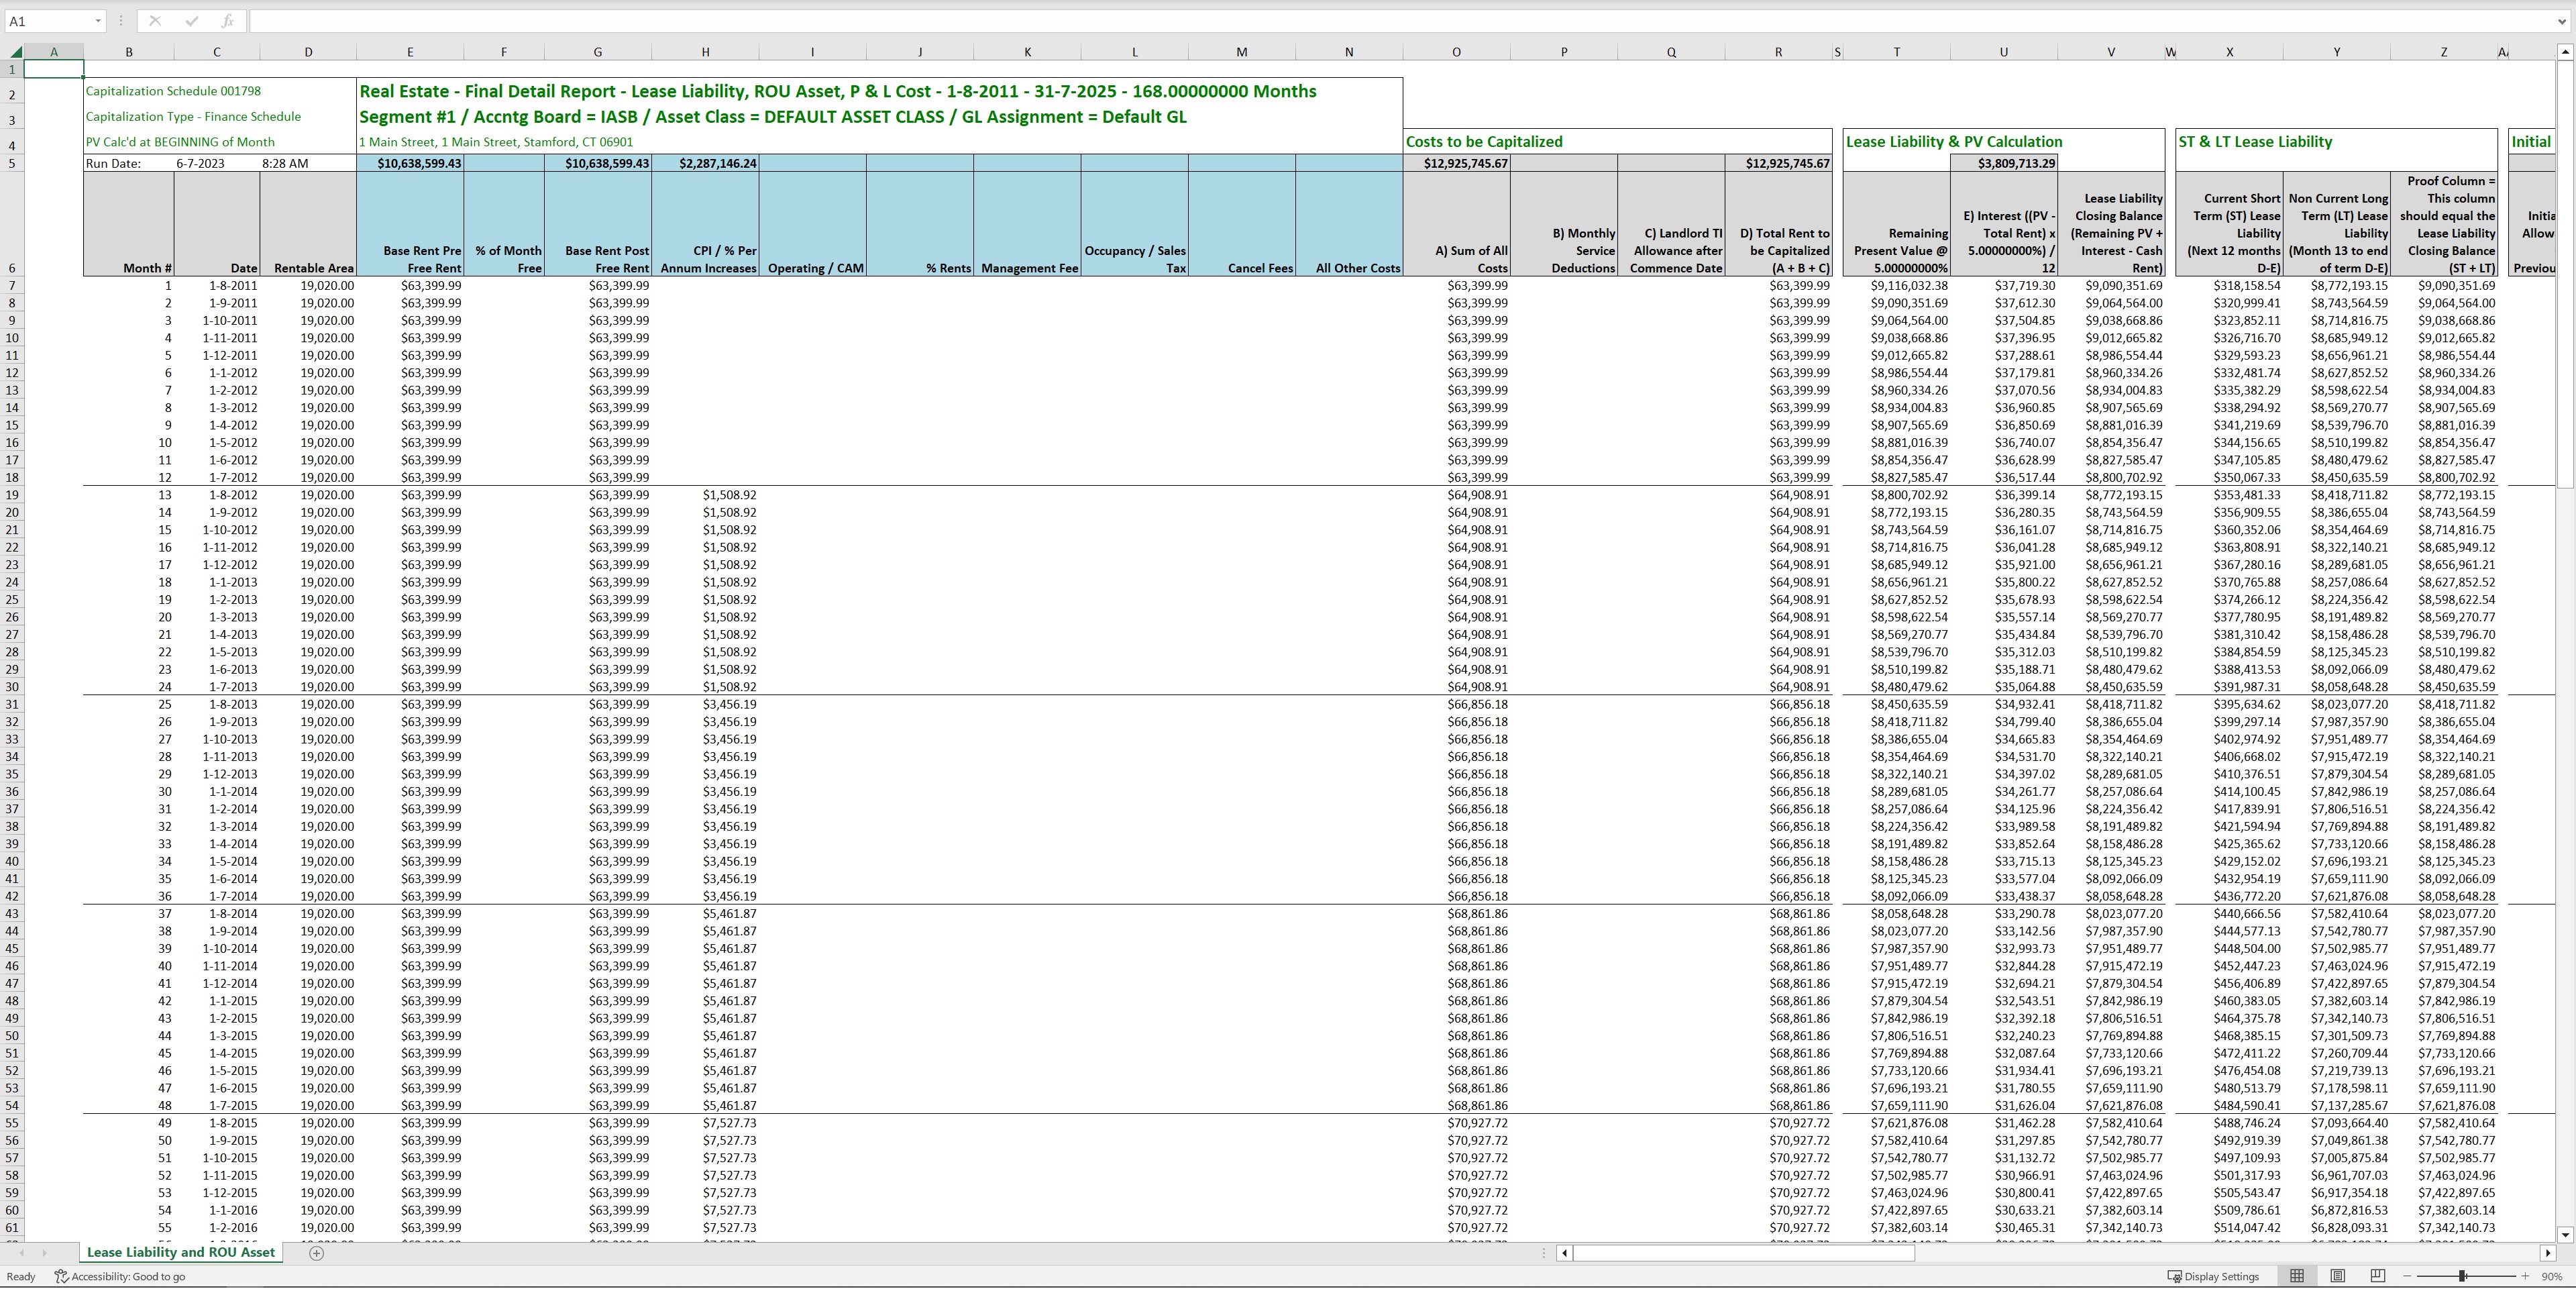Image resolution: width=2576 pixels, height=1291 pixels.
Task: Open Display Settings in status bar
Action: tap(2213, 1277)
